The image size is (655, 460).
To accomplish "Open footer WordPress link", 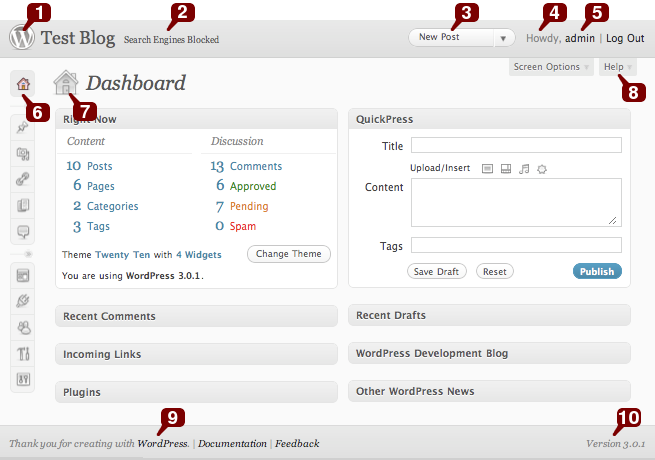I will pos(163,444).
